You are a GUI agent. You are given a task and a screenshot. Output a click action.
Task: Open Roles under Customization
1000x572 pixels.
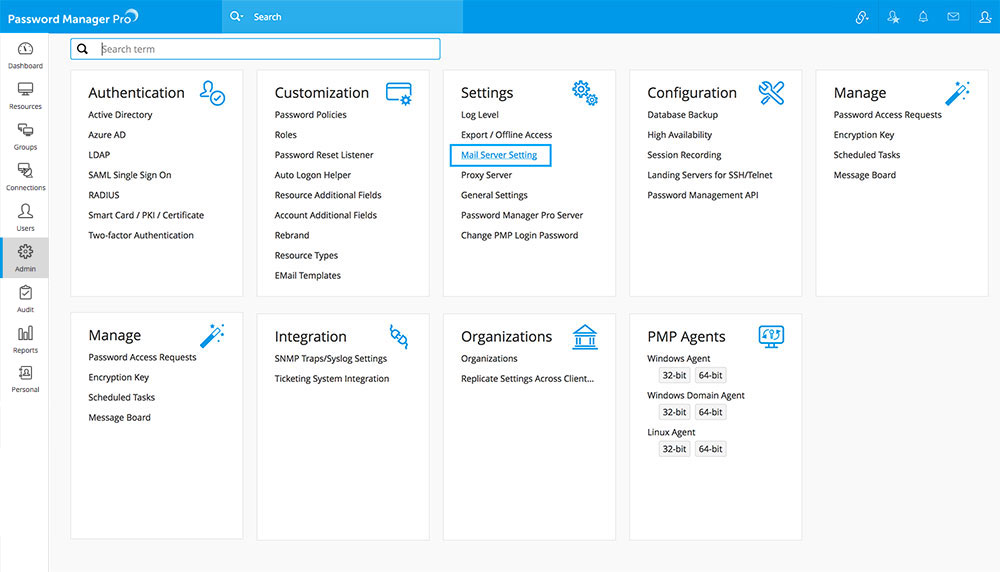(x=285, y=135)
